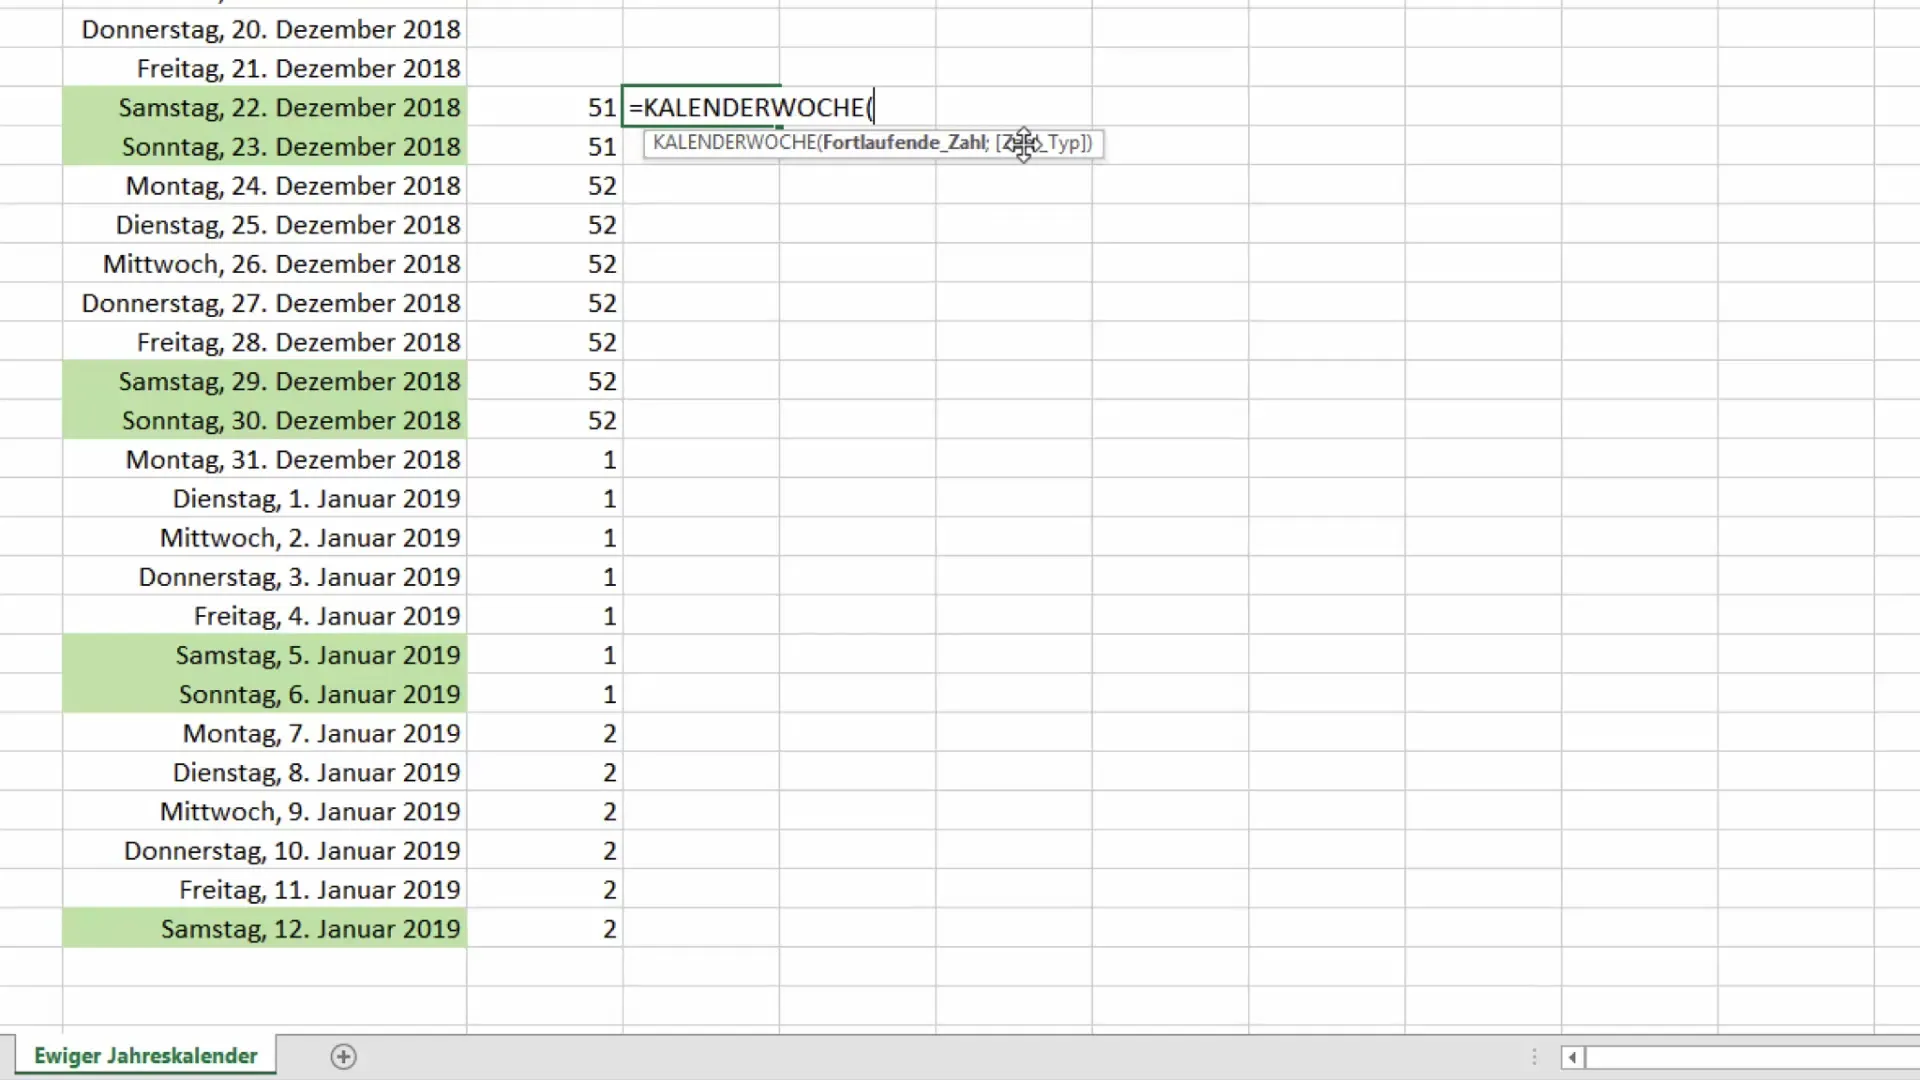Select week number 1 beside Dienstag, 1. Januar

coord(545,498)
